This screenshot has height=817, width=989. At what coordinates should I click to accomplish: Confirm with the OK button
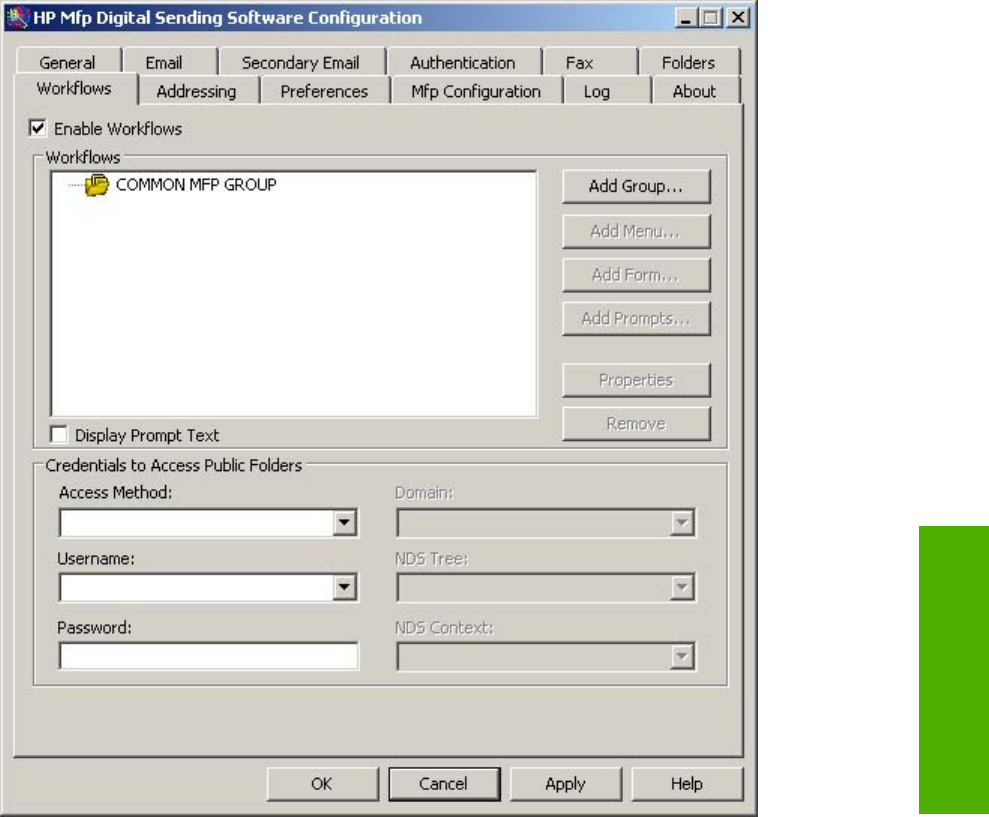(322, 784)
